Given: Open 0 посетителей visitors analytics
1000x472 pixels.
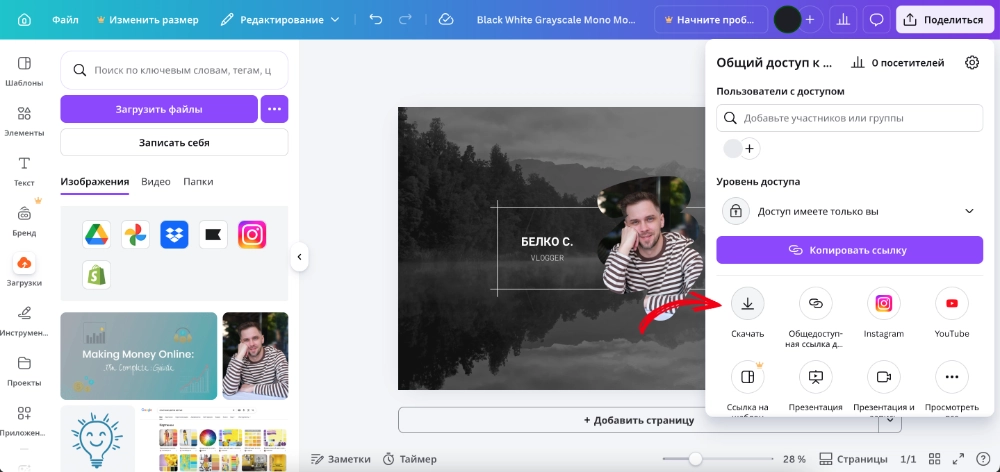Looking at the screenshot, I should coord(898,63).
